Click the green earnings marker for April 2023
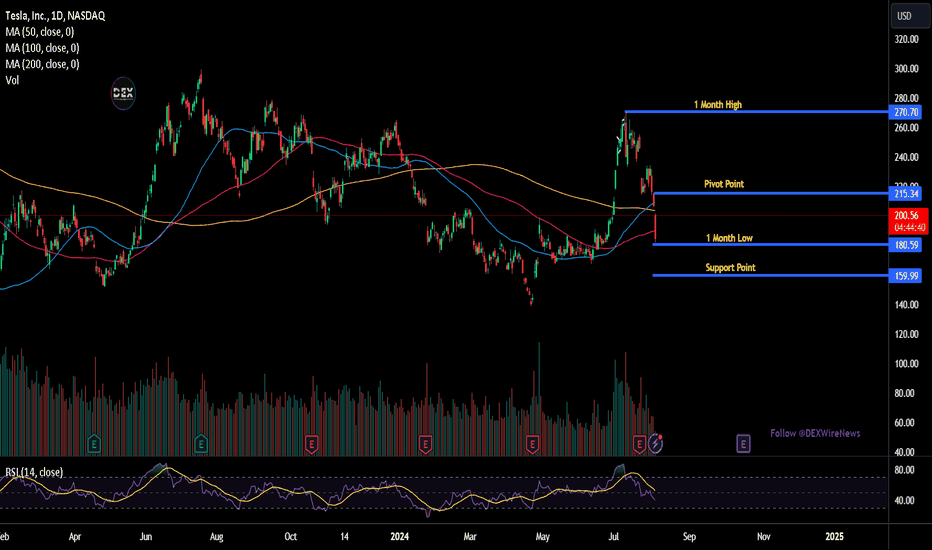The width and height of the screenshot is (932, 550). point(94,444)
